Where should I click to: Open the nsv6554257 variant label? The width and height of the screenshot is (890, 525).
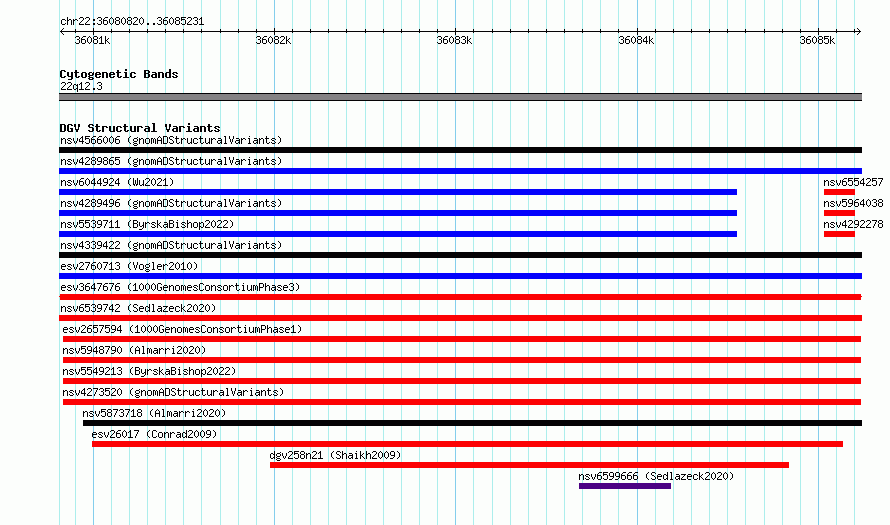(x=853, y=182)
